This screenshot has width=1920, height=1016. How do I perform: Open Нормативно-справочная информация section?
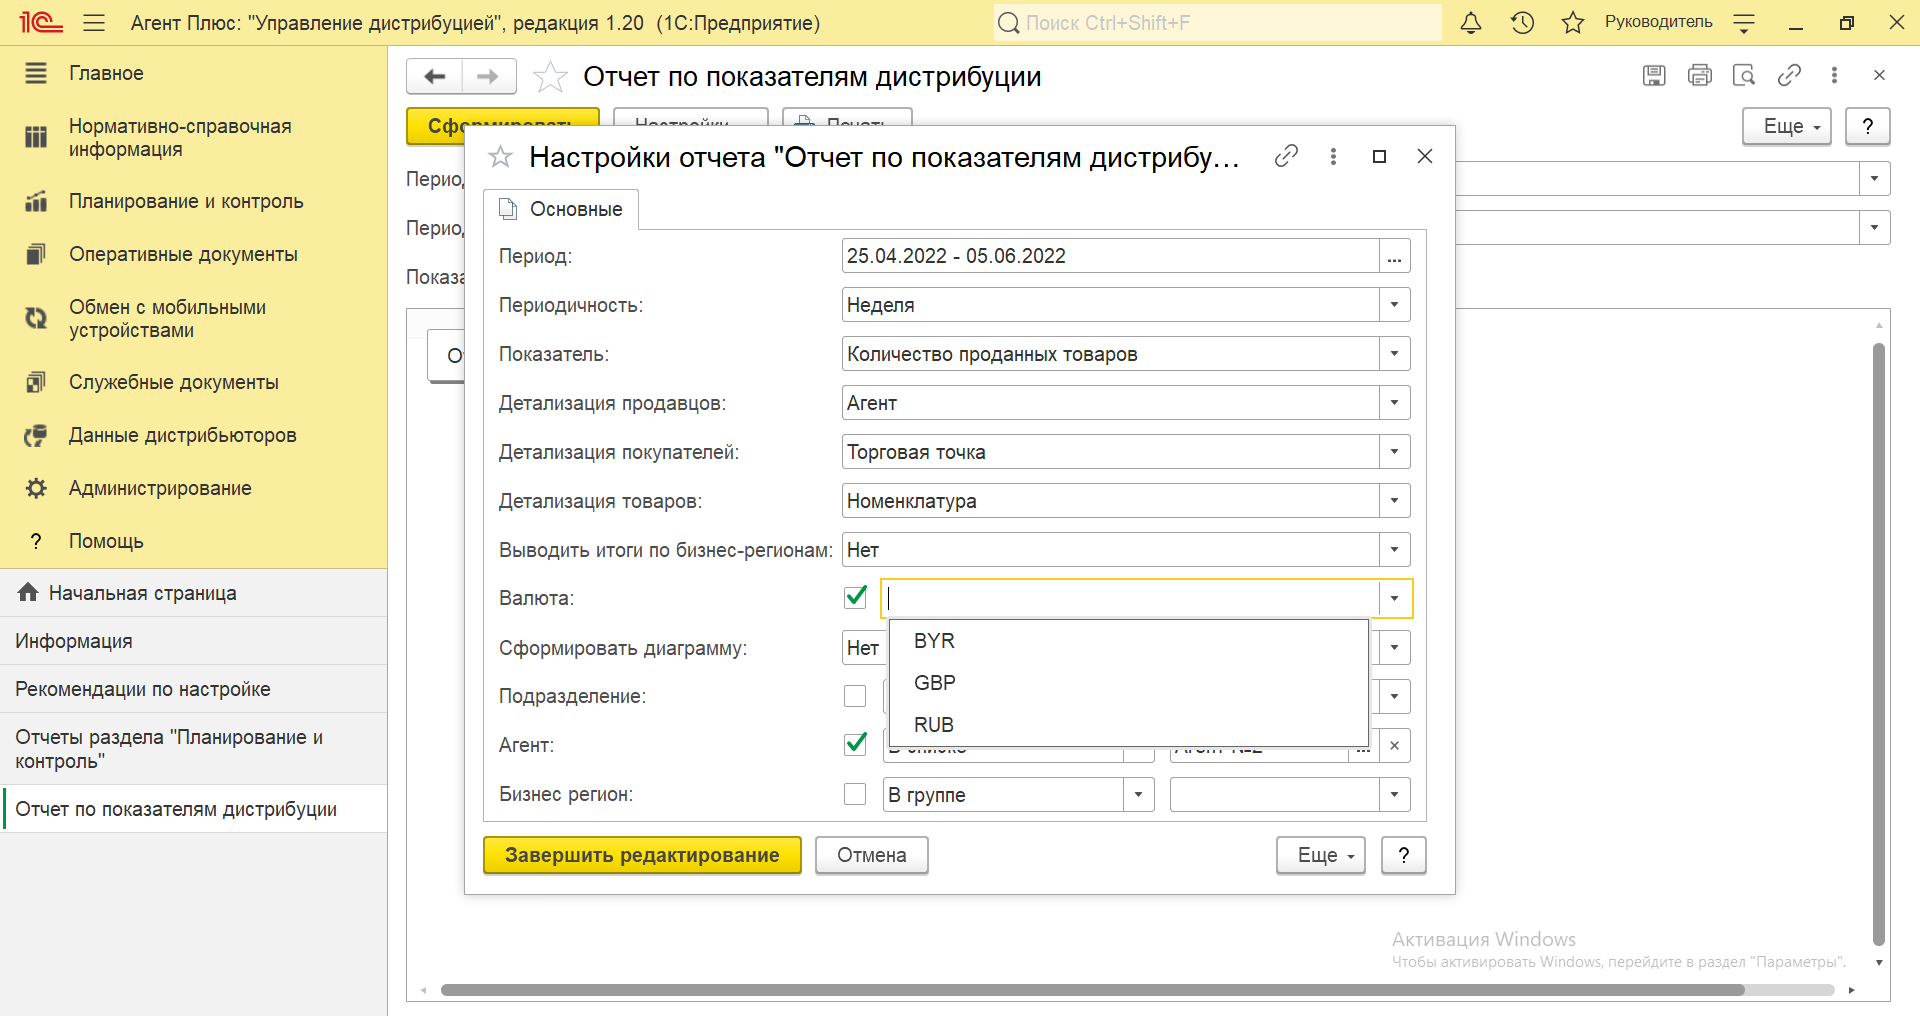tap(193, 138)
